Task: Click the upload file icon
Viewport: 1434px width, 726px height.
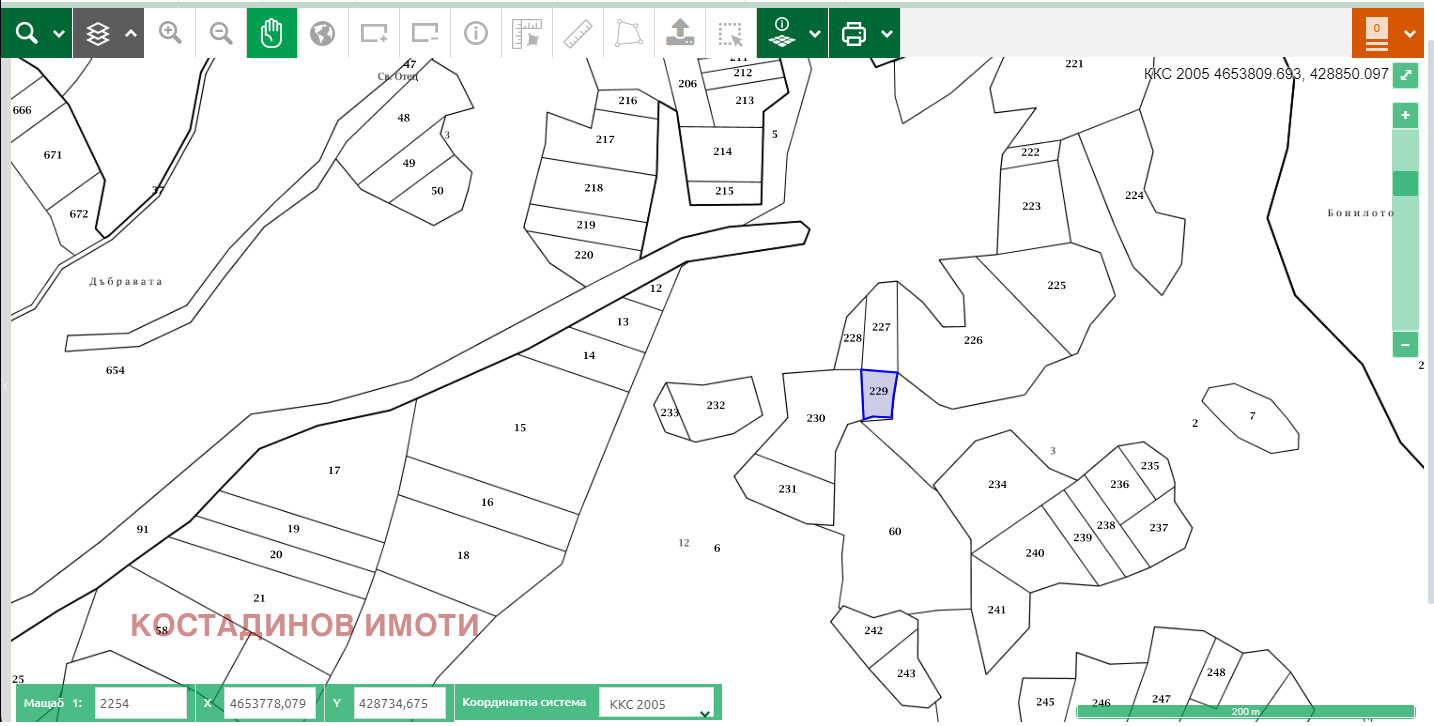Action: pos(680,33)
